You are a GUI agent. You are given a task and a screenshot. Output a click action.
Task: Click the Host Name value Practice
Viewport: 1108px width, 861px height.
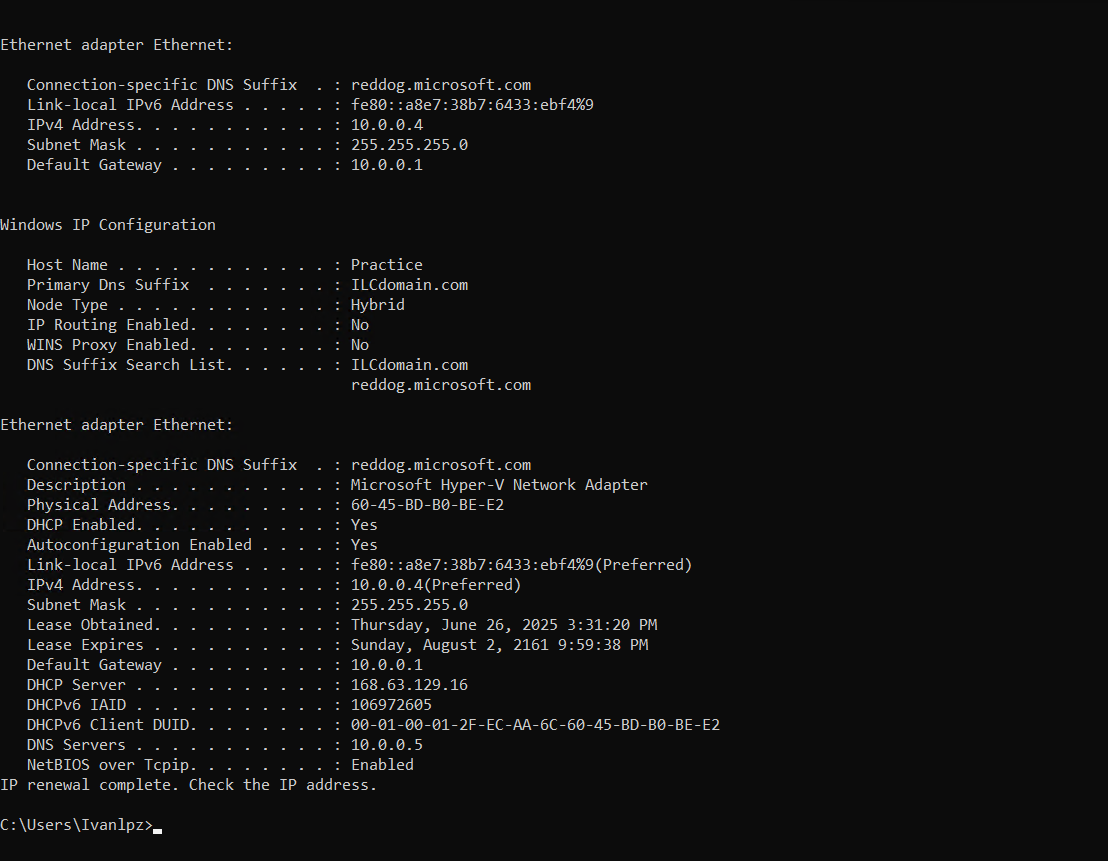[387, 265]
